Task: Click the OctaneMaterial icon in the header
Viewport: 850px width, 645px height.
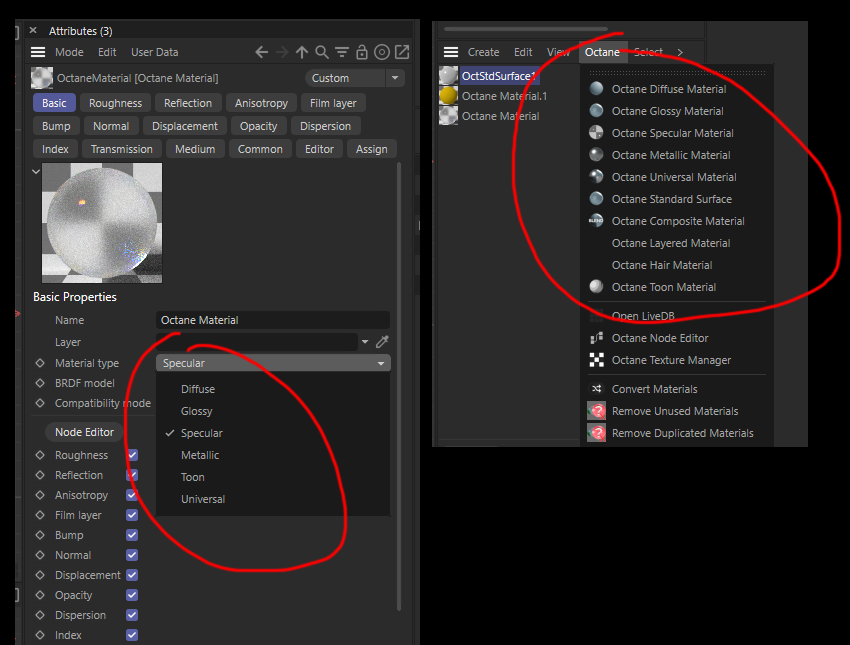Action: coord(42,78)
